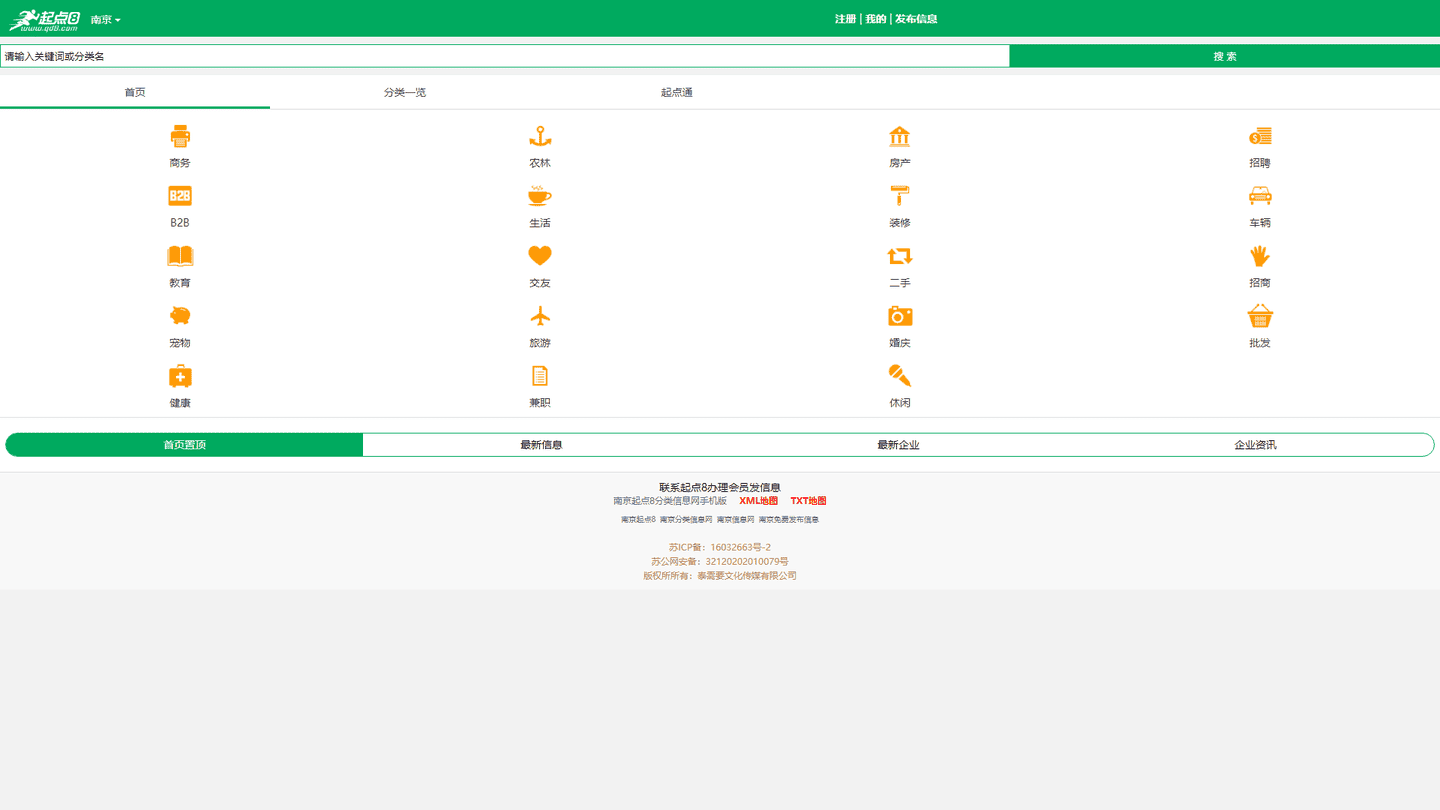
Task: Click the 起点8 site logo
Action: (x=44, y=20)
